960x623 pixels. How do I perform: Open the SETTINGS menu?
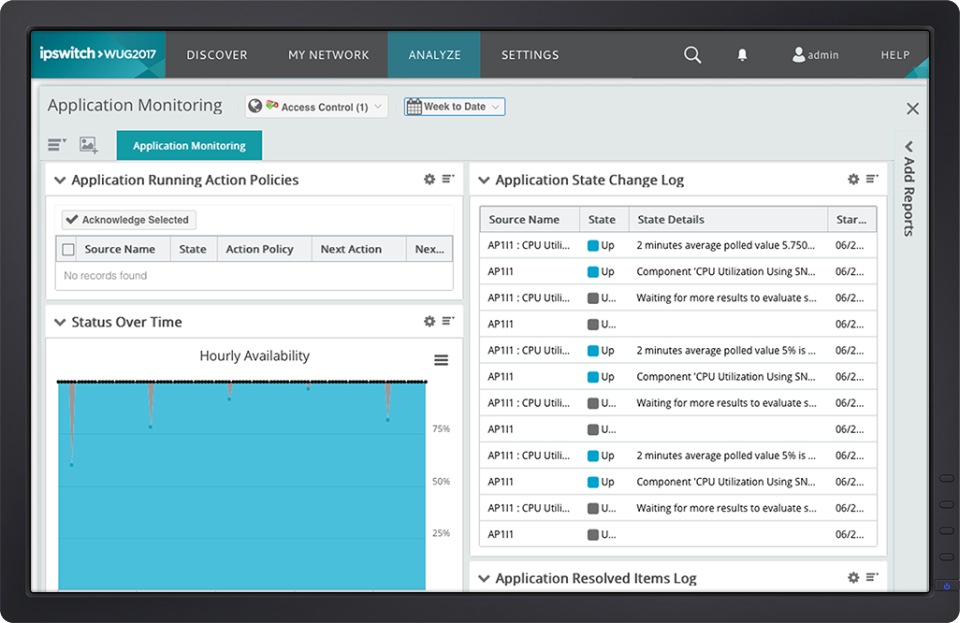(529, 55)
